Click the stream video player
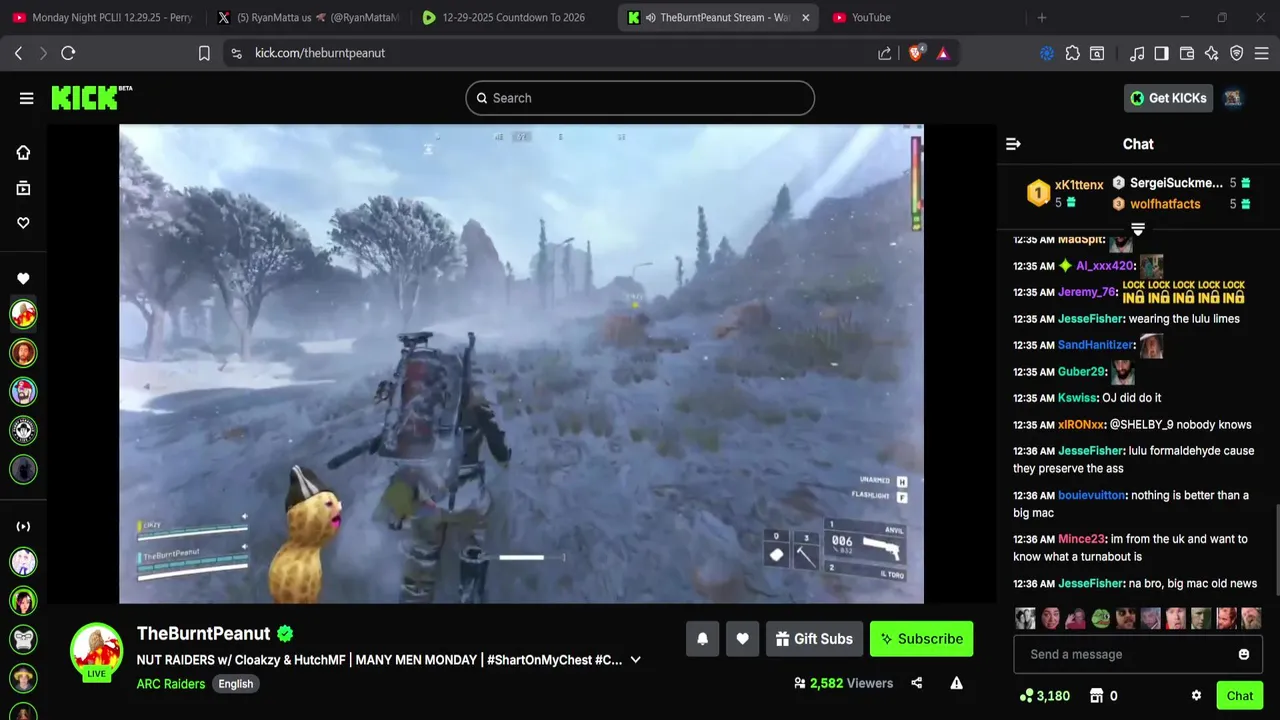The width and height of the screenshot is (1280, 720). point(521,364)
